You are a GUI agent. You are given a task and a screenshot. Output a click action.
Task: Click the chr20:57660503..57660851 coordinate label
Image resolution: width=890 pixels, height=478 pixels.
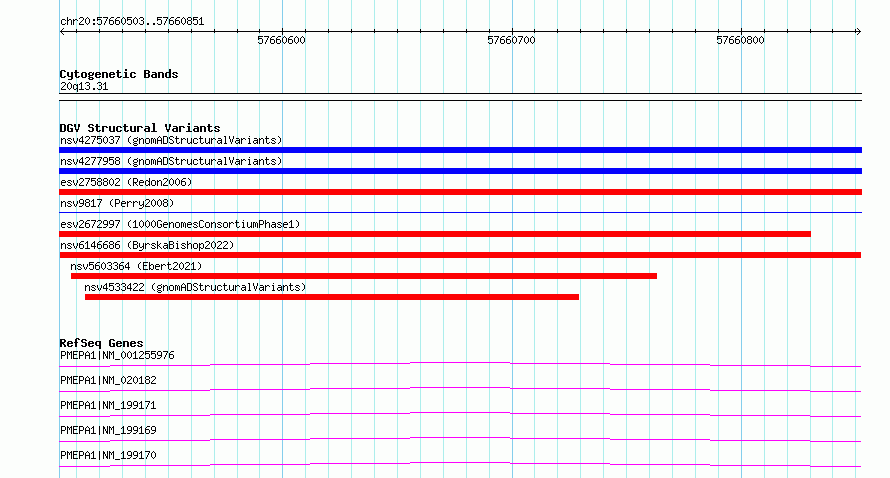click(132, 22)
